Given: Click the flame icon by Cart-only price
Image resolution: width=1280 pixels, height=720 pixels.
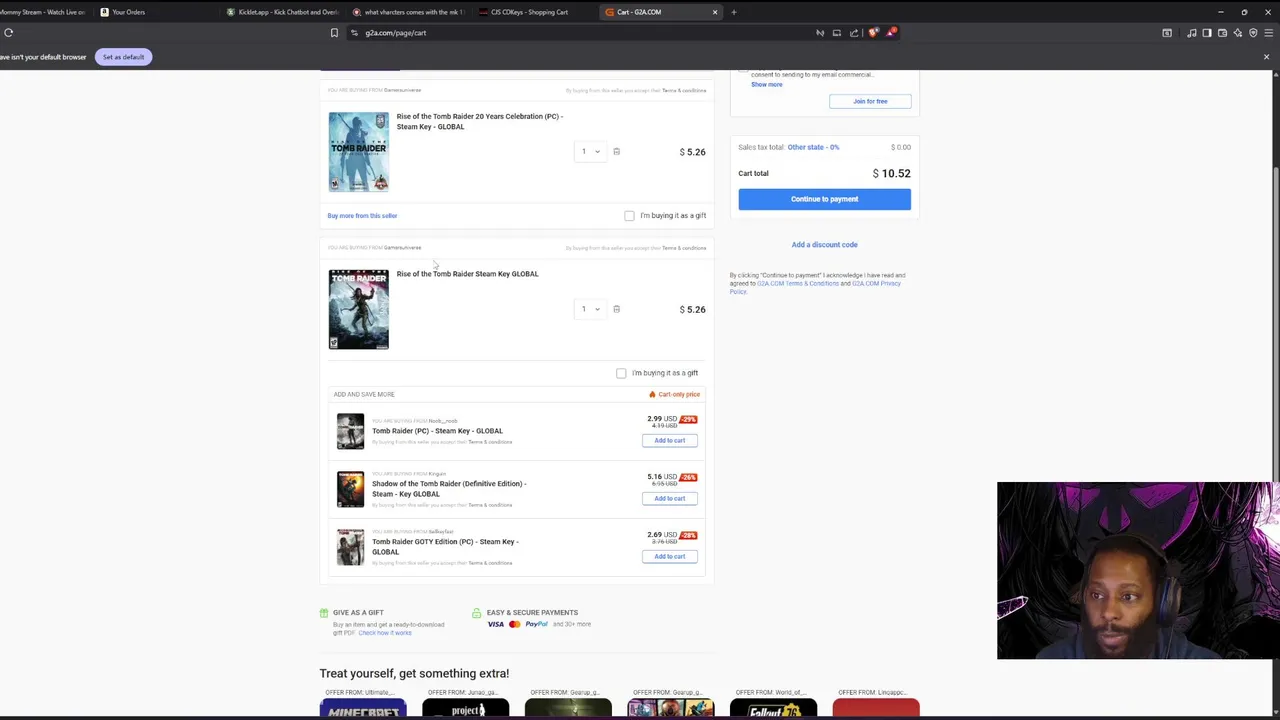Looking at the screenshot, I should pyautogui.click(x=652, y=394).
